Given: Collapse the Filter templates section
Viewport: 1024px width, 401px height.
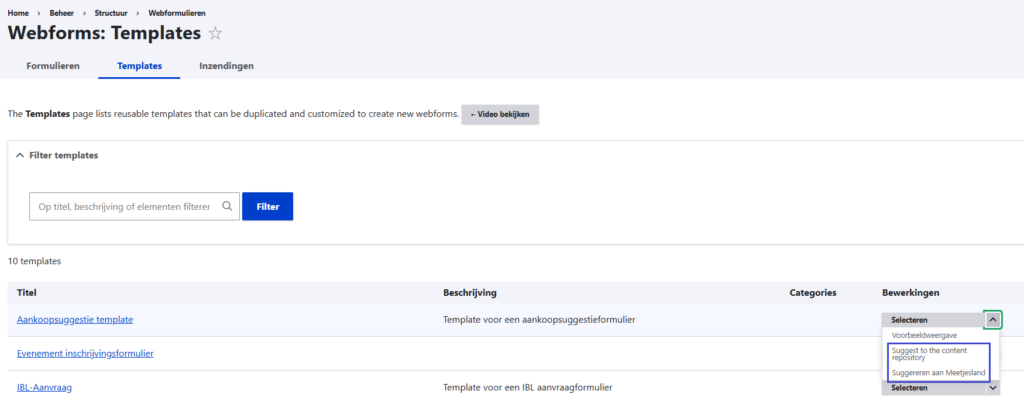Looking at the screenshot, I should (x=20, y=155).
